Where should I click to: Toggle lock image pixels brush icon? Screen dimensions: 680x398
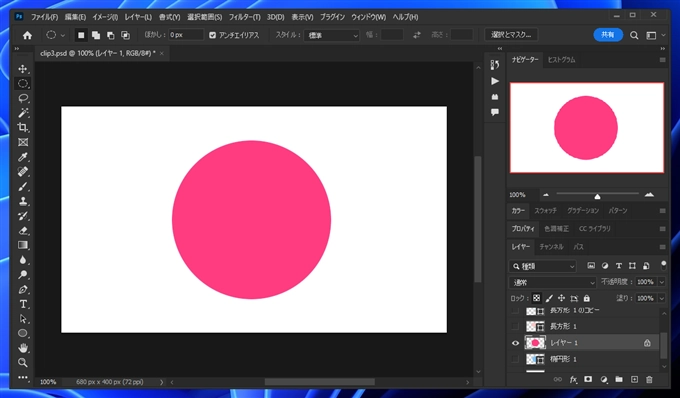click(549, 298)
